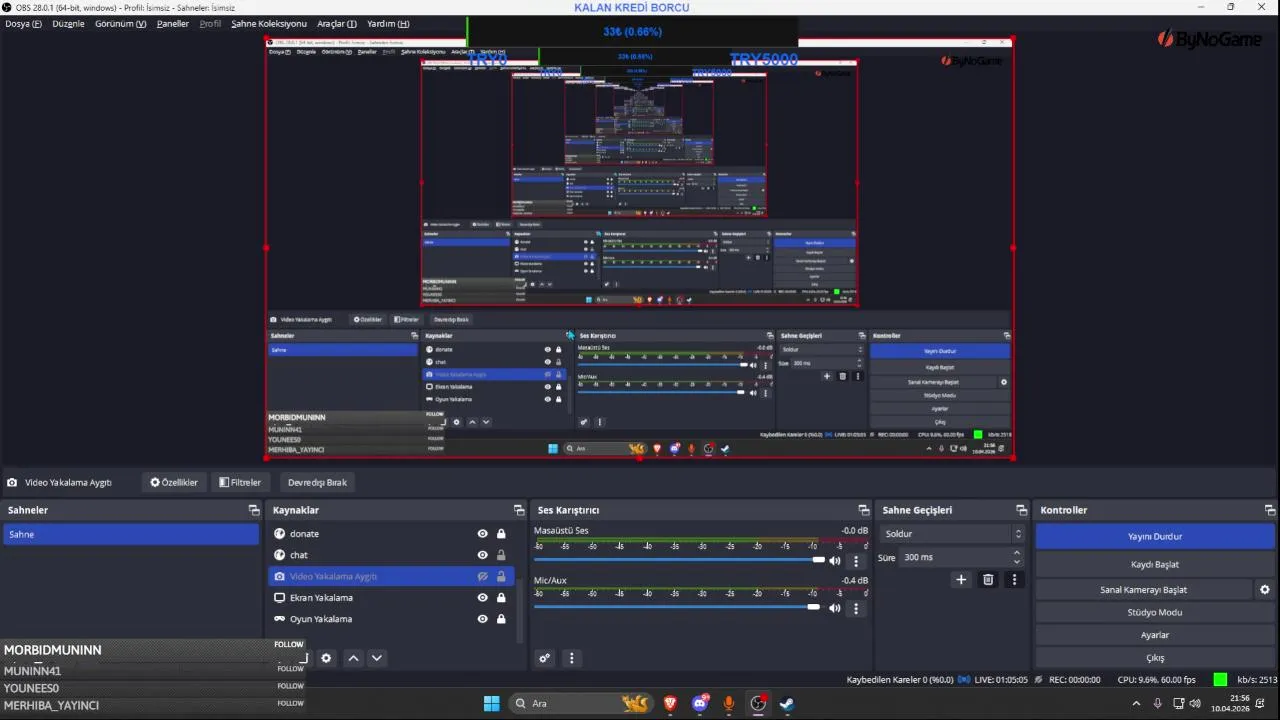Toggle lock on Ekran Yakalama source
Screen dimensions: 1280x720
click(x=501, y=598)
